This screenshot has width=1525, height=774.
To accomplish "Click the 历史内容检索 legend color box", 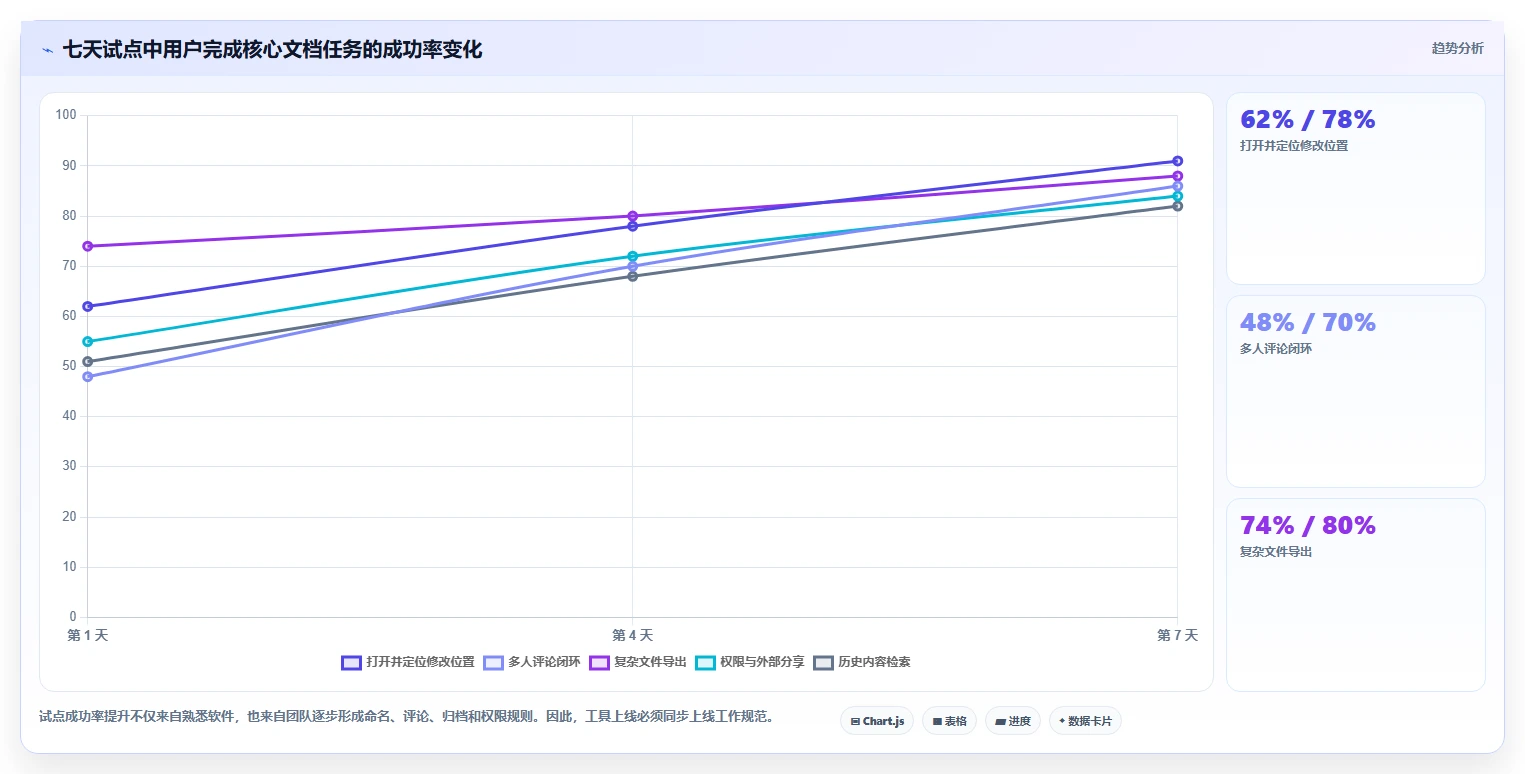I will [823, 662].
